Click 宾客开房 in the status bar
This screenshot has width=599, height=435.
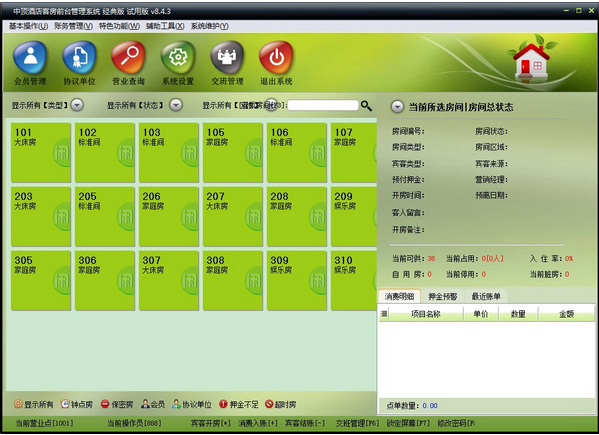210,423
